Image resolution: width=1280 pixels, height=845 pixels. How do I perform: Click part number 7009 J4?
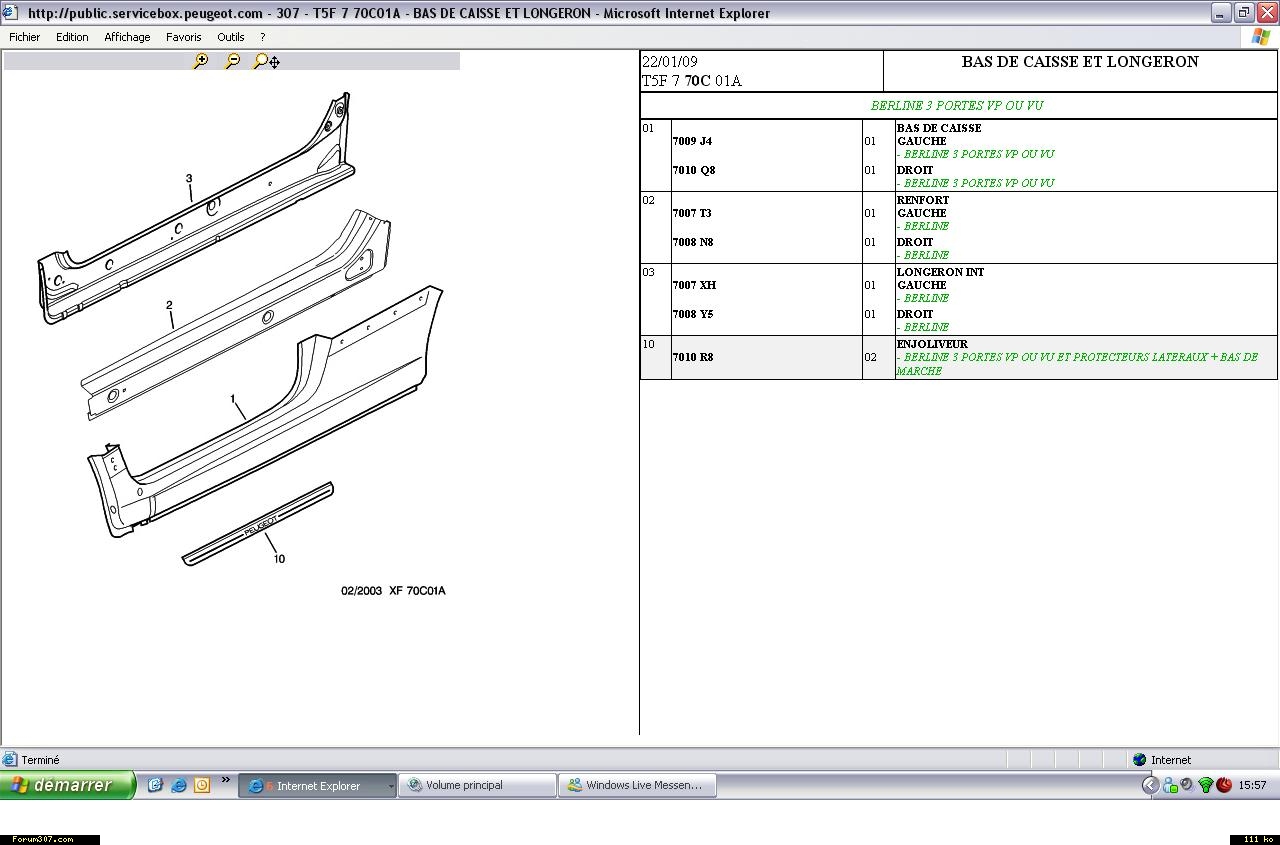click(692, 141)
